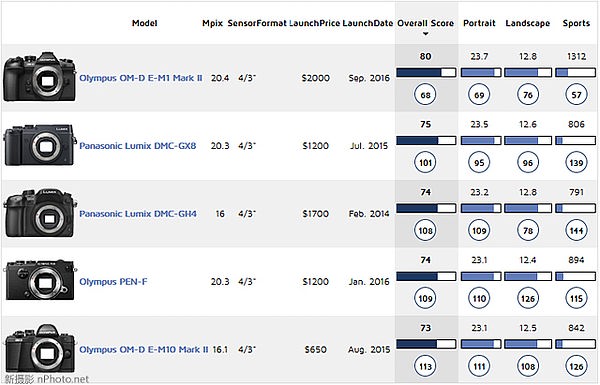
Task: Sort the table by Portrait column
Action: click(479, 23)
